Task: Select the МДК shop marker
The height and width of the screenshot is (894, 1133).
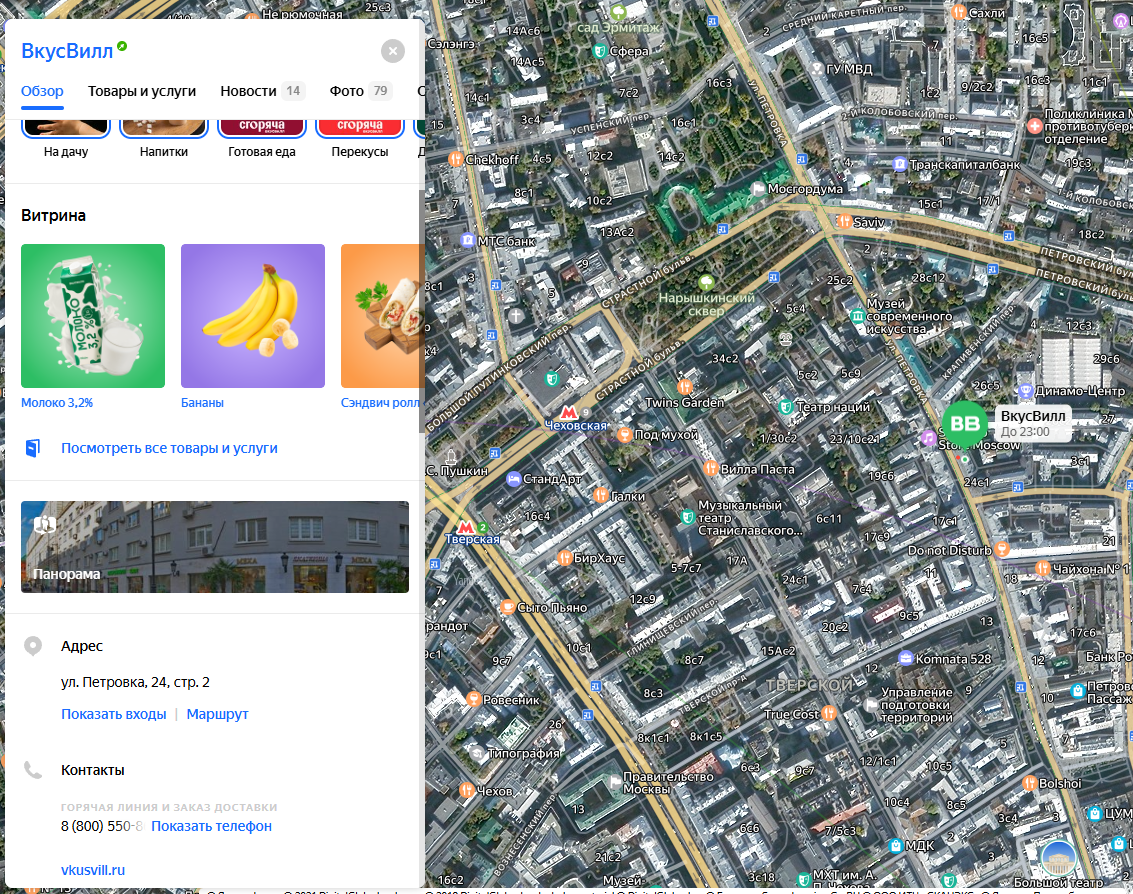Action: tap(896, 845)
